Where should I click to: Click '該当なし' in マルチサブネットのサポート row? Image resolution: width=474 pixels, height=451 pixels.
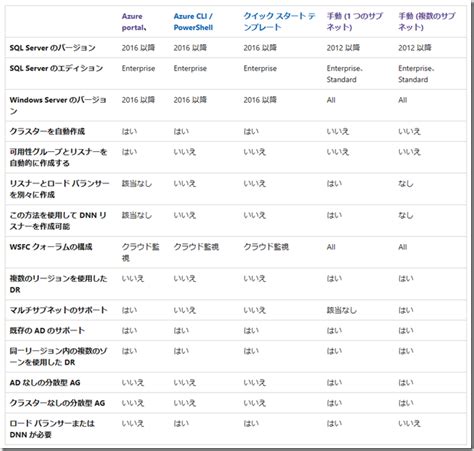[x=342, y=310]
